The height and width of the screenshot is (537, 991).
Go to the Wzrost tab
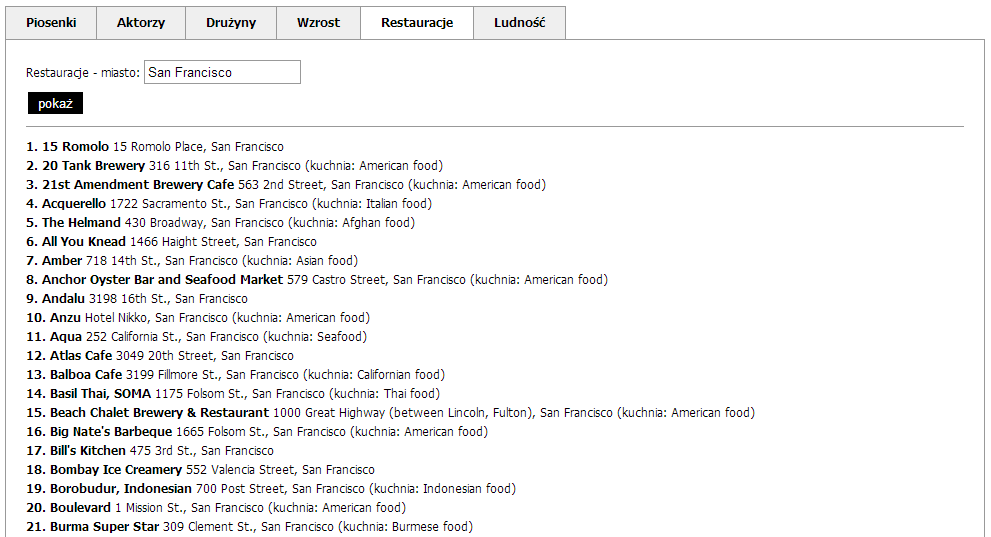[319, 23]
